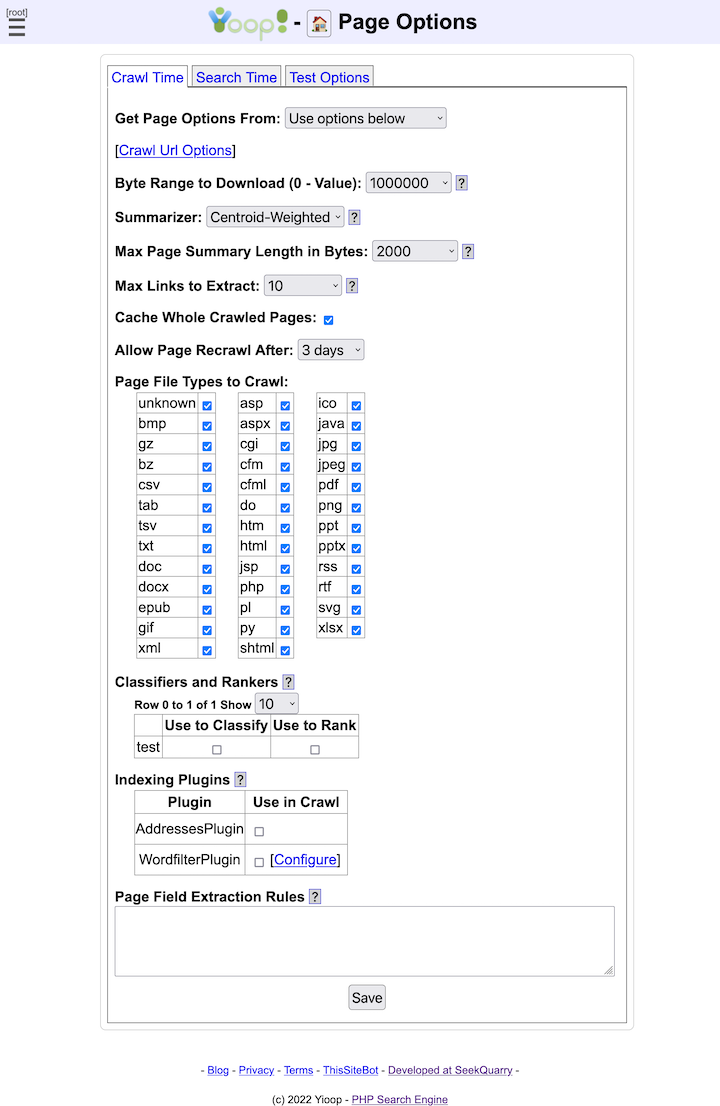Click the [root] user label
This screenshot has width=720, height=1106.
(x=16, y=13)
